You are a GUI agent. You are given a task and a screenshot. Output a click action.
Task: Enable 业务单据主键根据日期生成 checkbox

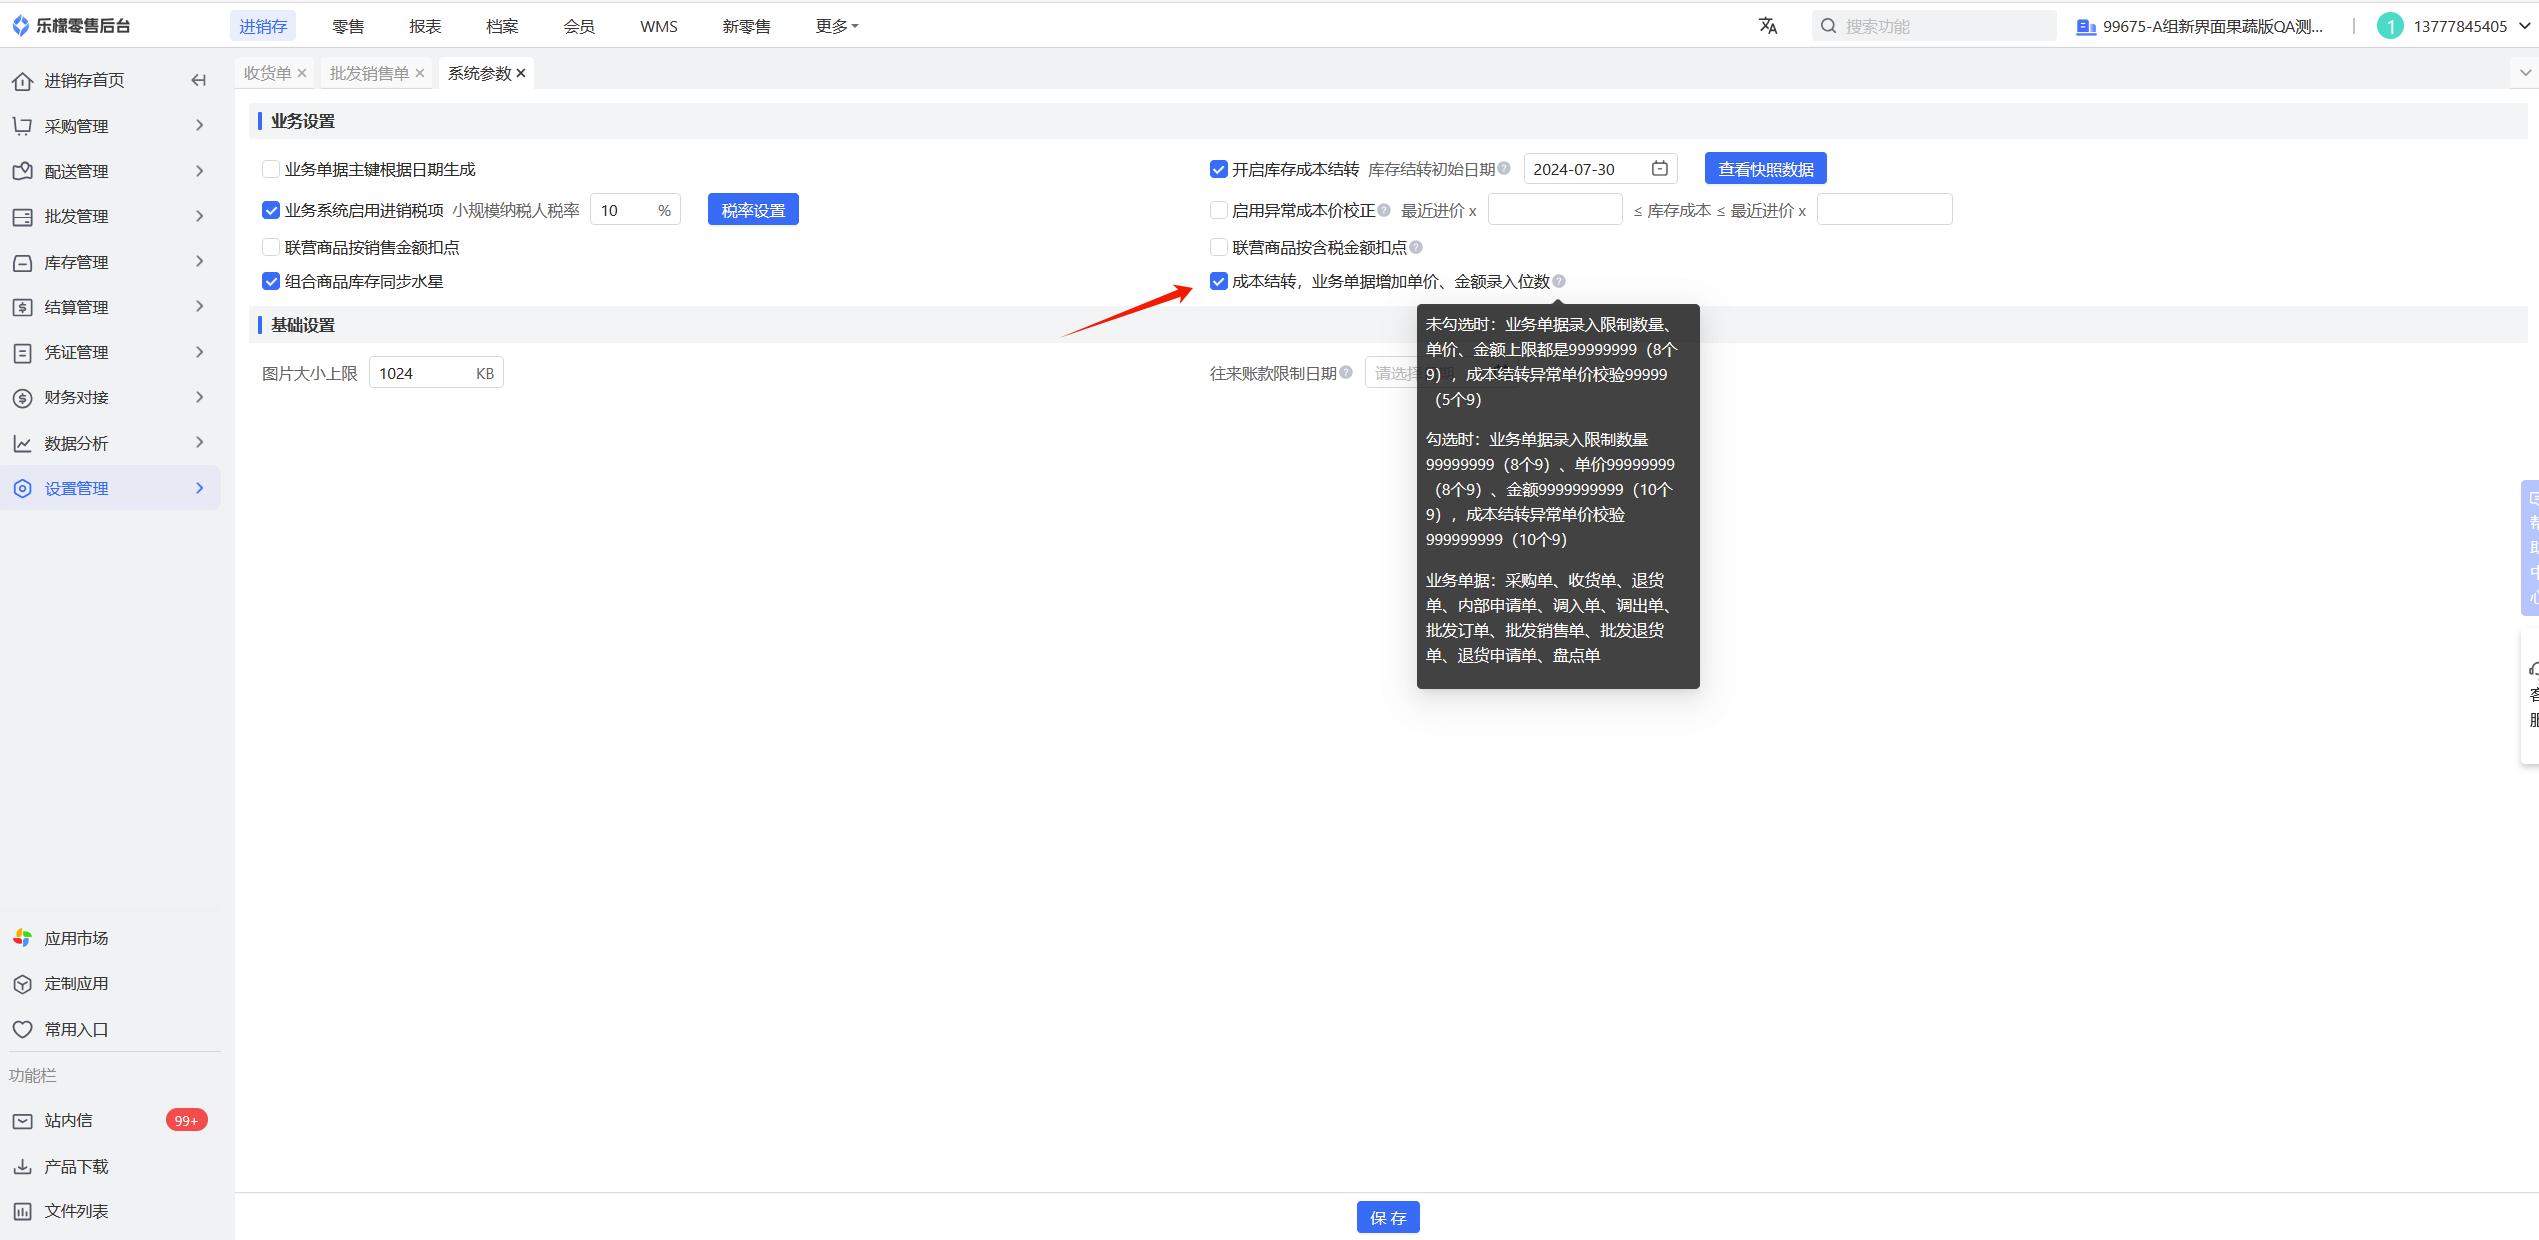(x=270, y=169)
